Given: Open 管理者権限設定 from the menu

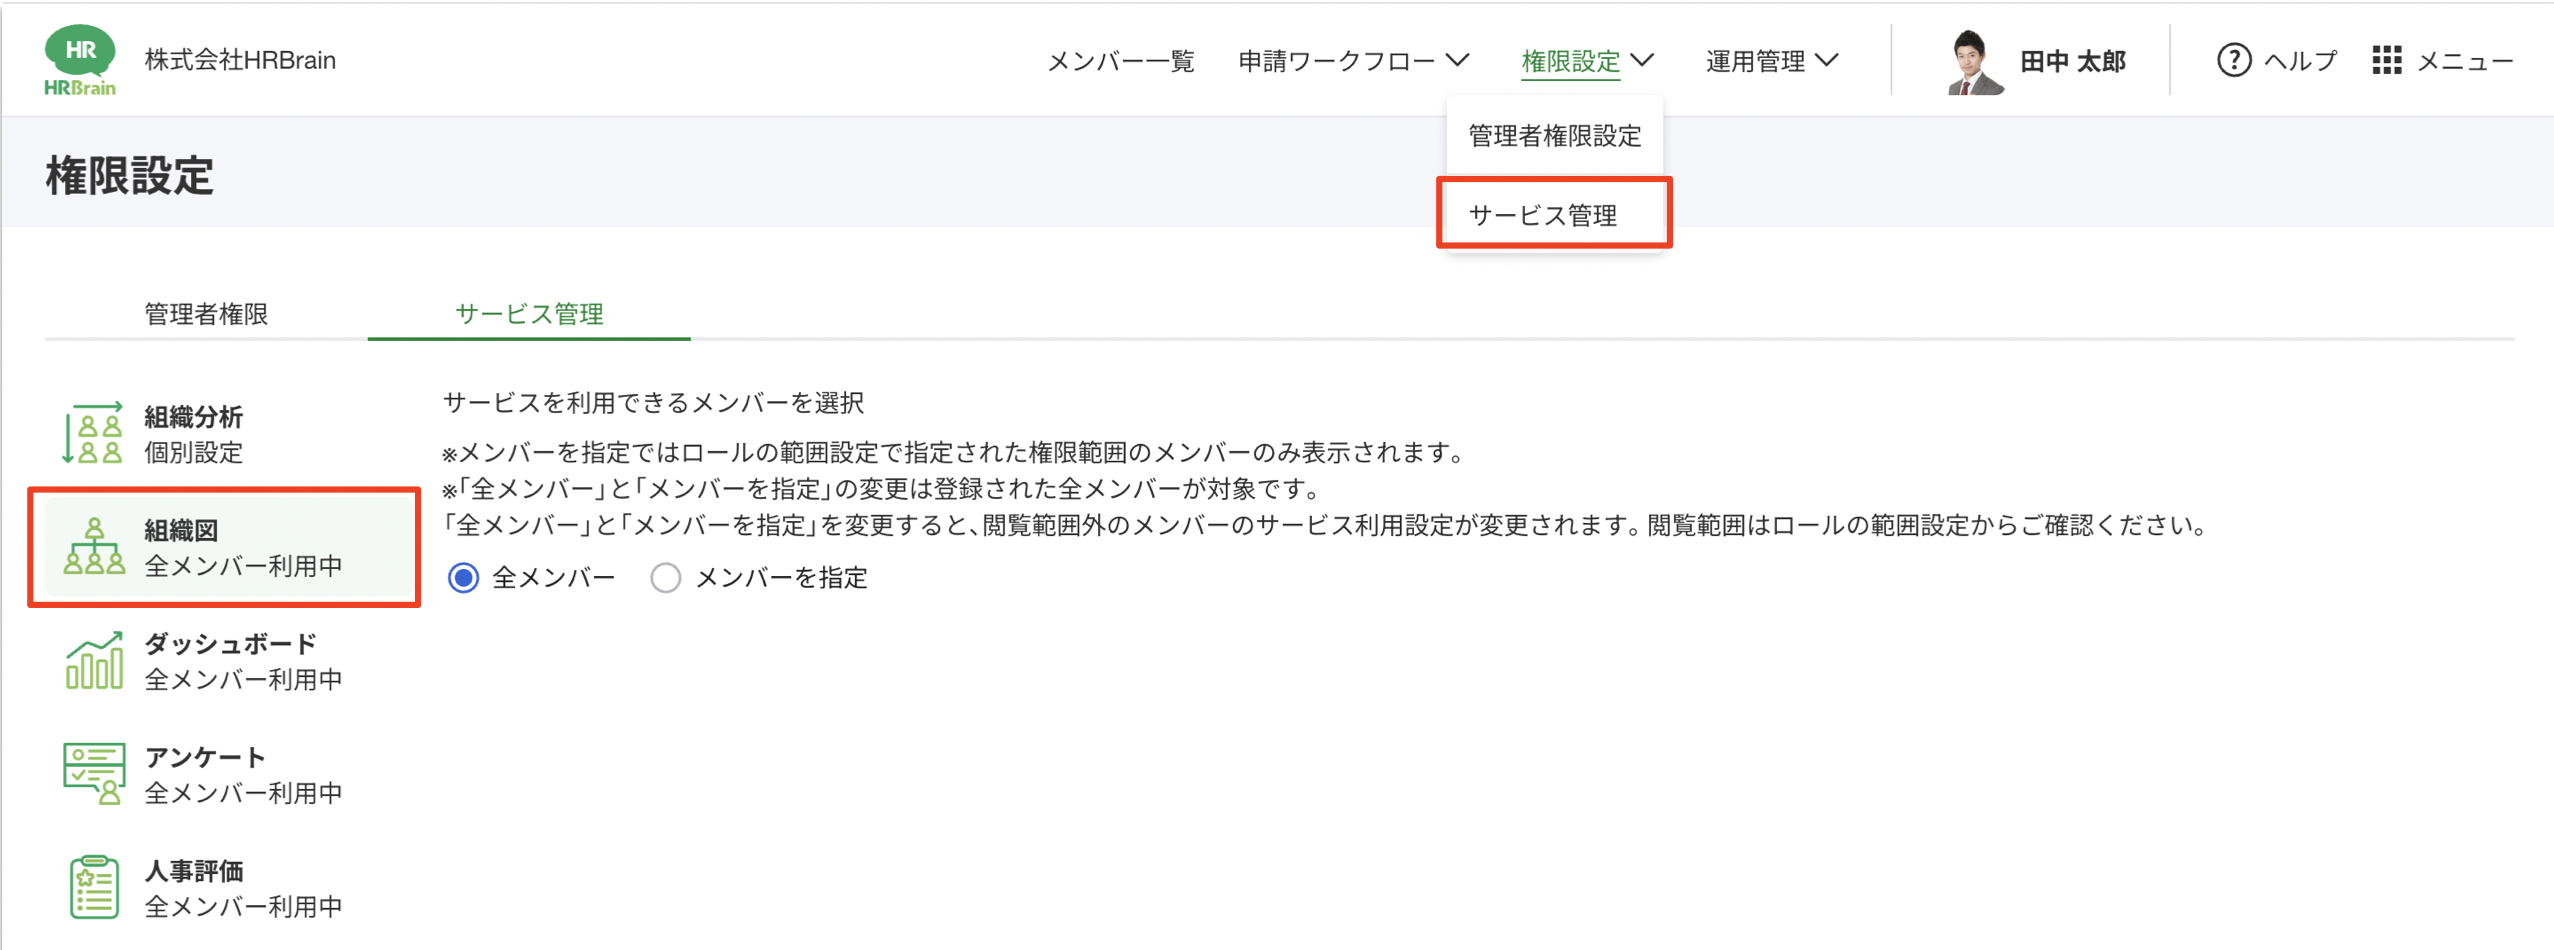Looking at the screenshot, I should tap(1551, 136).
